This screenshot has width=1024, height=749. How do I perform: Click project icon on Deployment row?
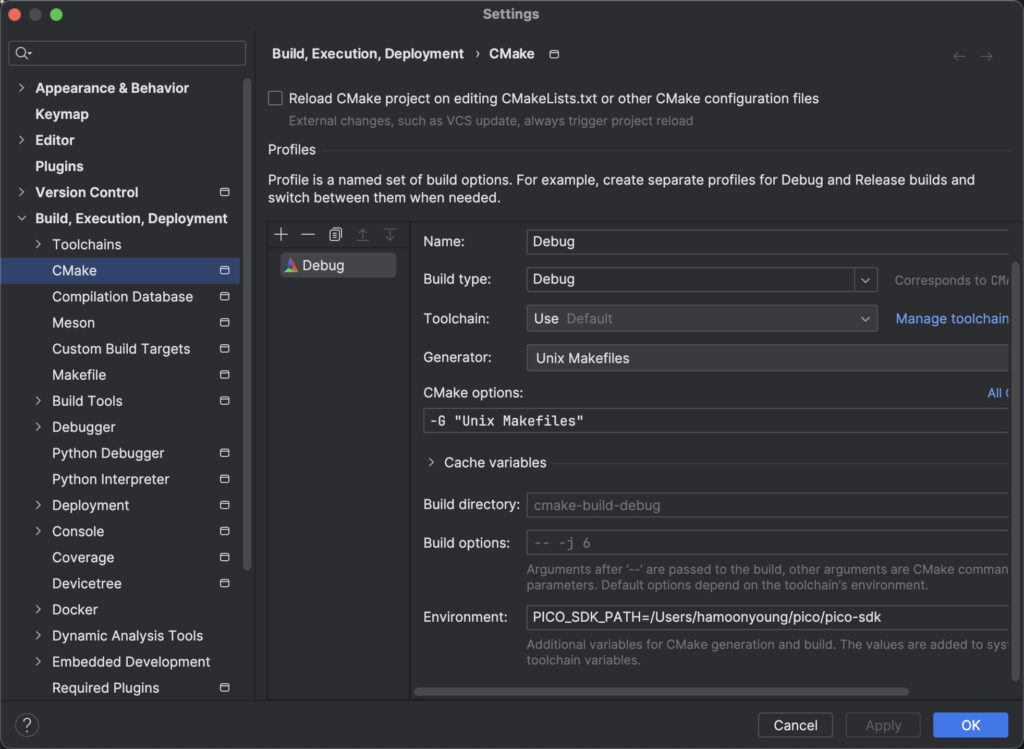pyautogui.click(x=225, y=505)
